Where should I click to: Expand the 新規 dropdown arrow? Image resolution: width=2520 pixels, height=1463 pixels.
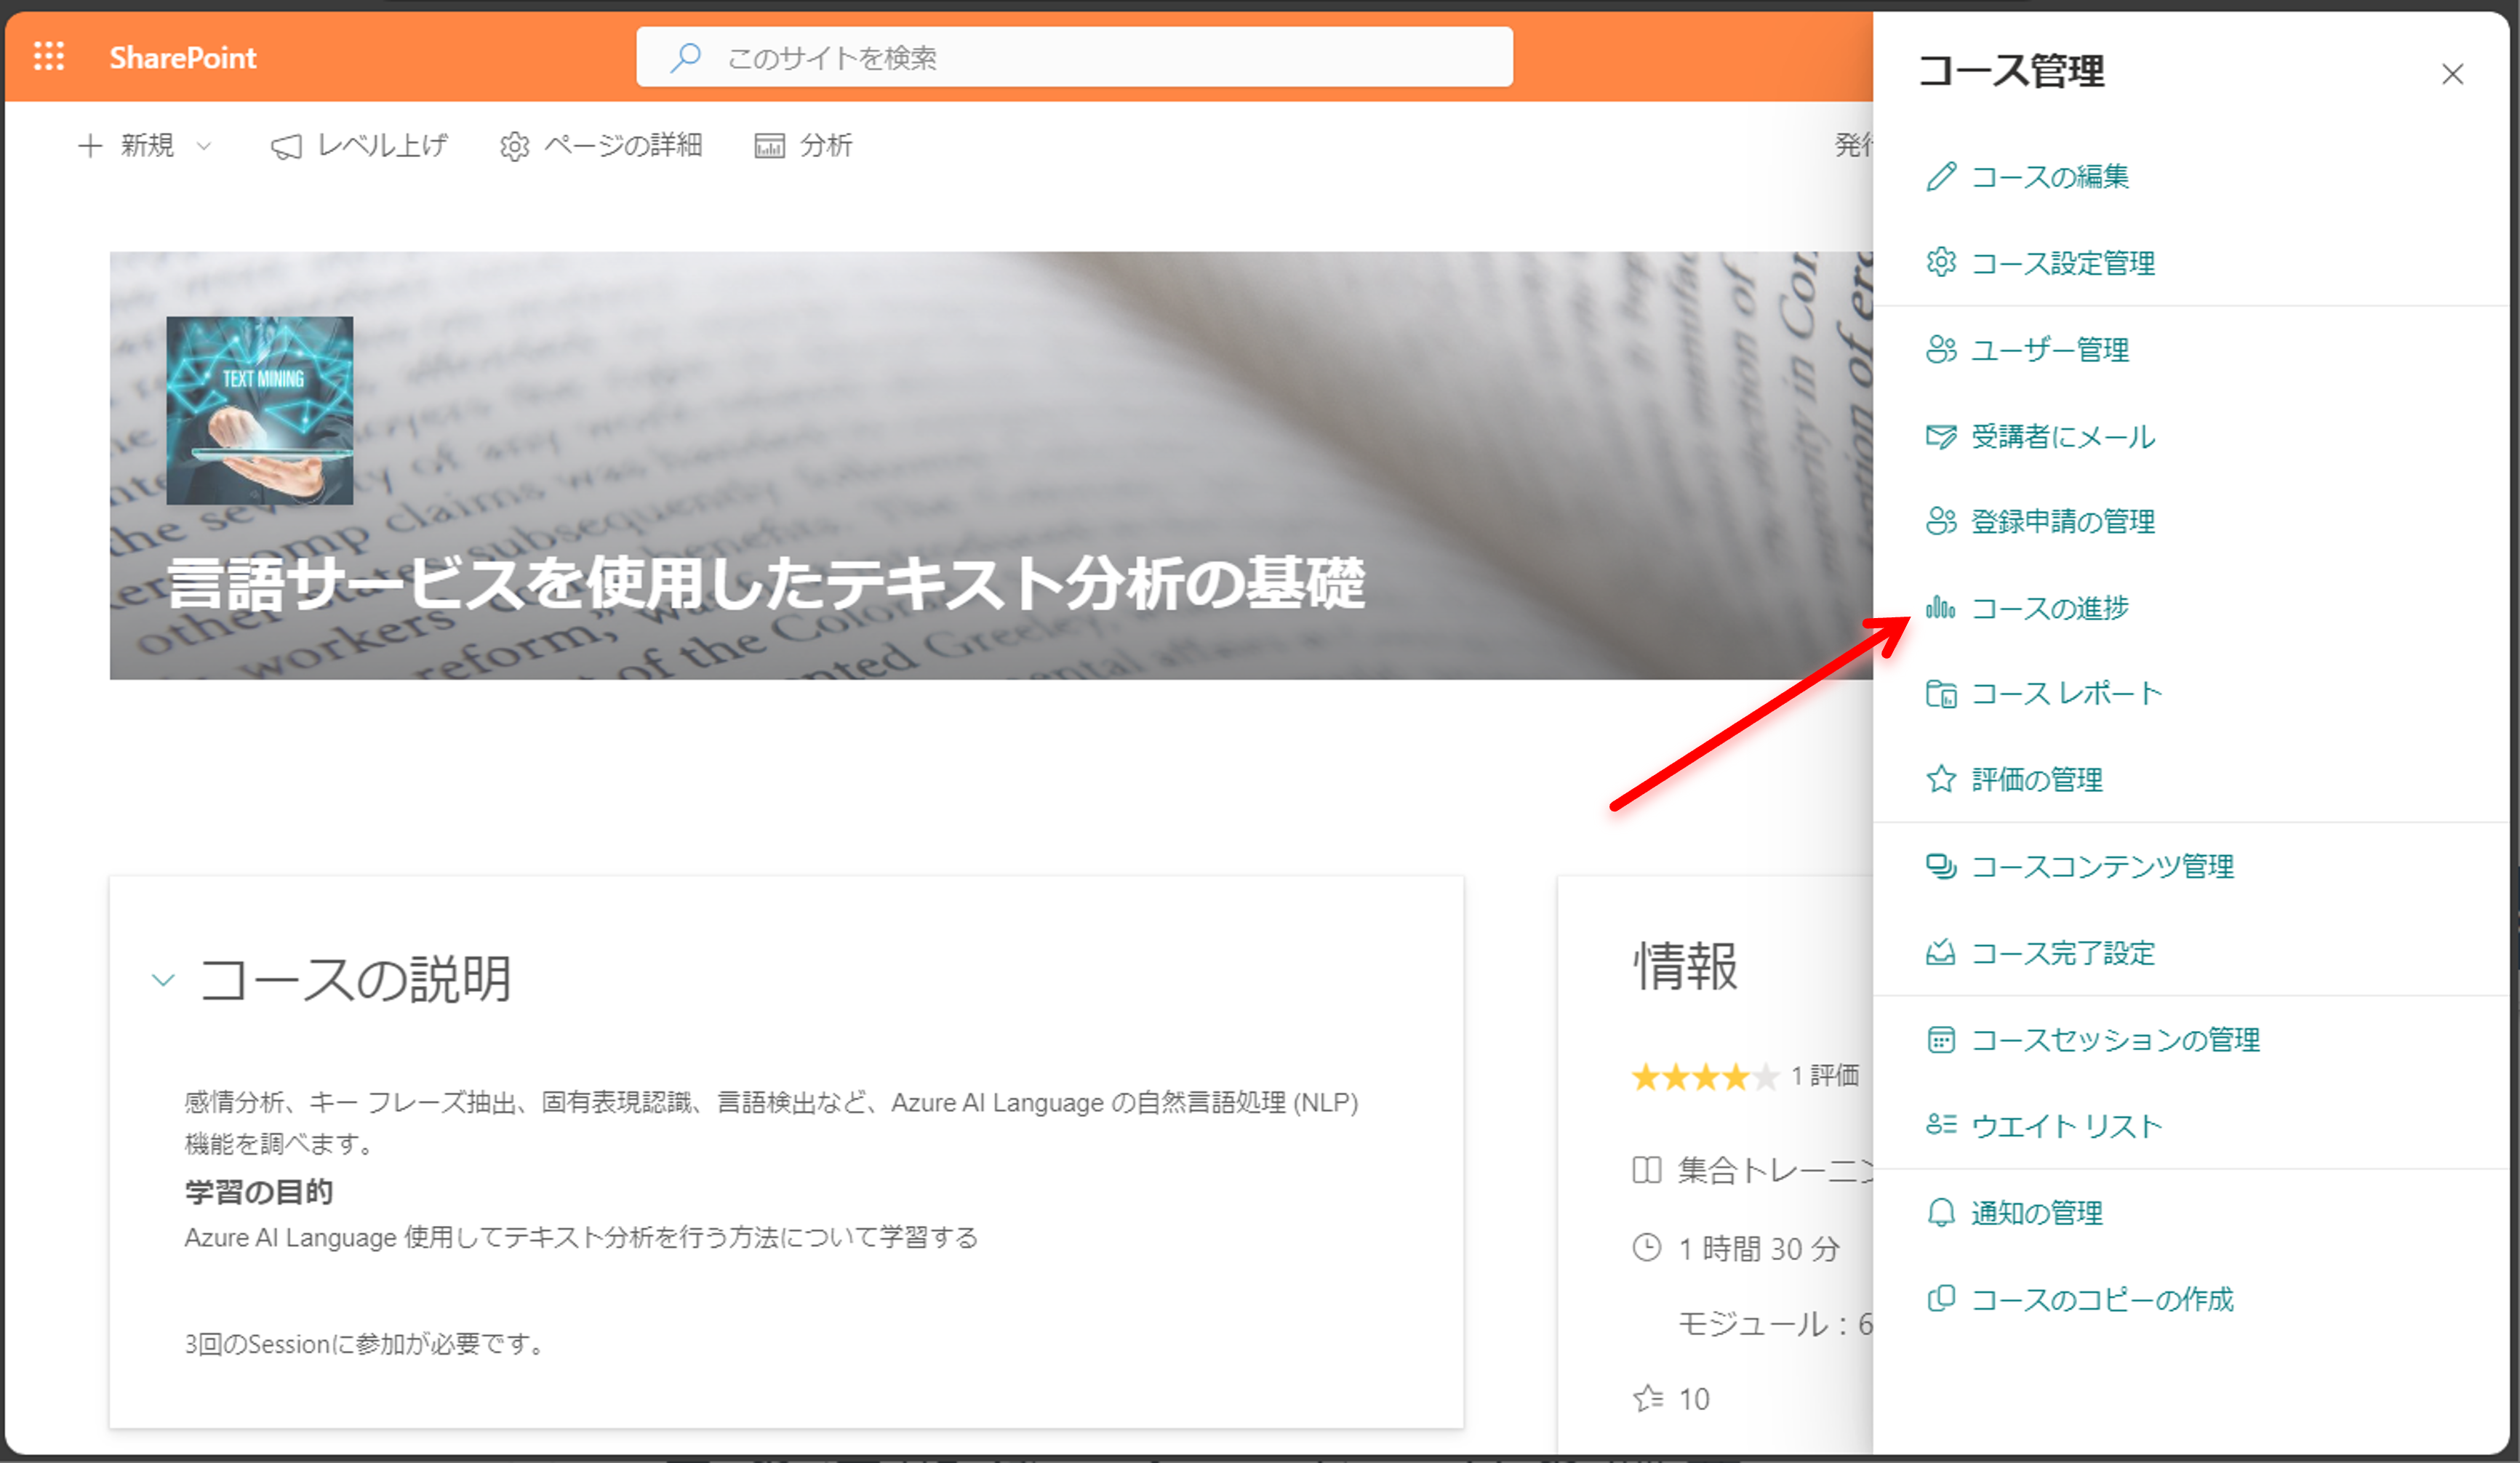(204, 146)
